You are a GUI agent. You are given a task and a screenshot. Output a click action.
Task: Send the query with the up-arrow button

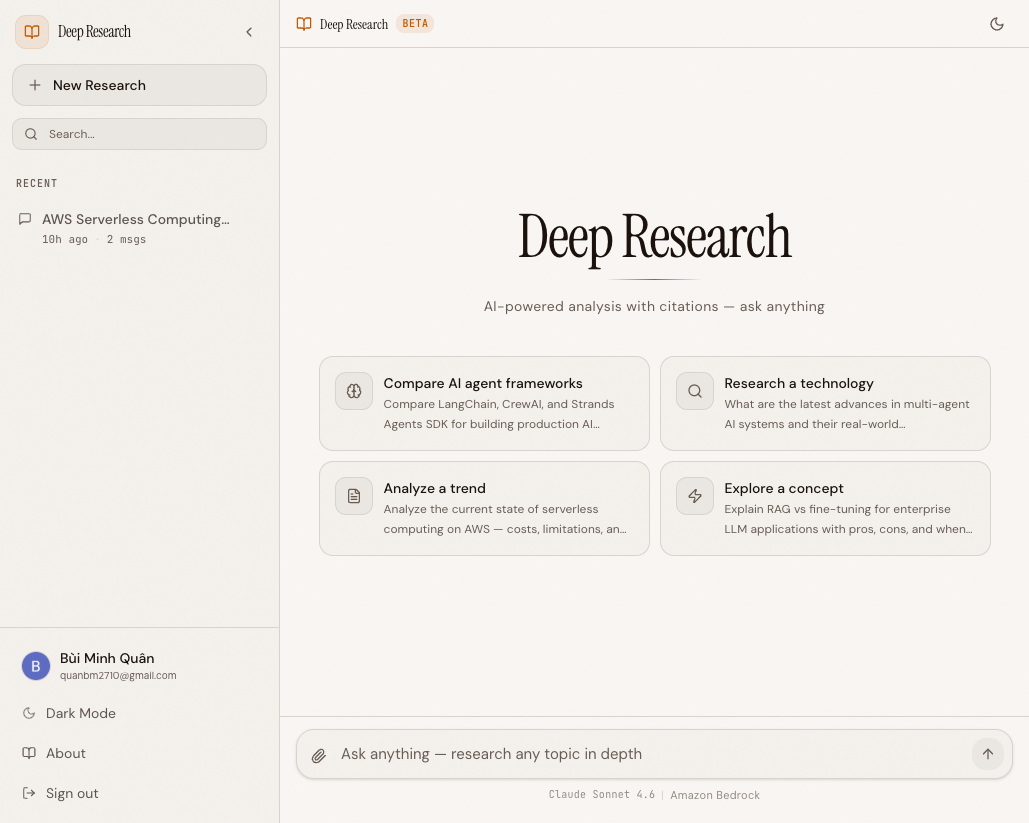[x=988, y=754]
